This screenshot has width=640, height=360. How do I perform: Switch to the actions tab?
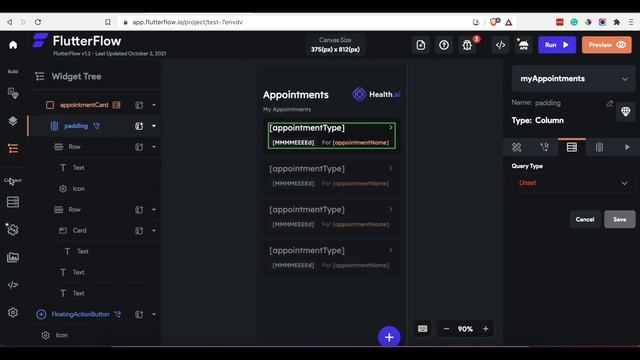[544, 147]
